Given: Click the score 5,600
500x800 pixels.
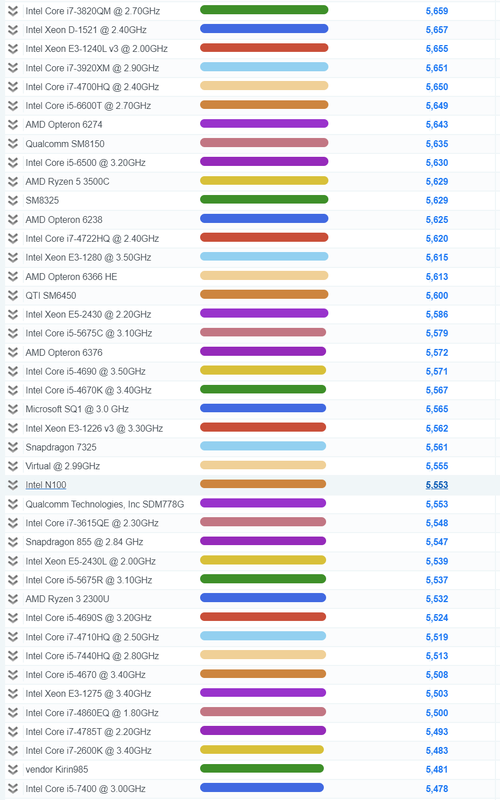Looking at the screenshot, I should (x=437, y=295).
